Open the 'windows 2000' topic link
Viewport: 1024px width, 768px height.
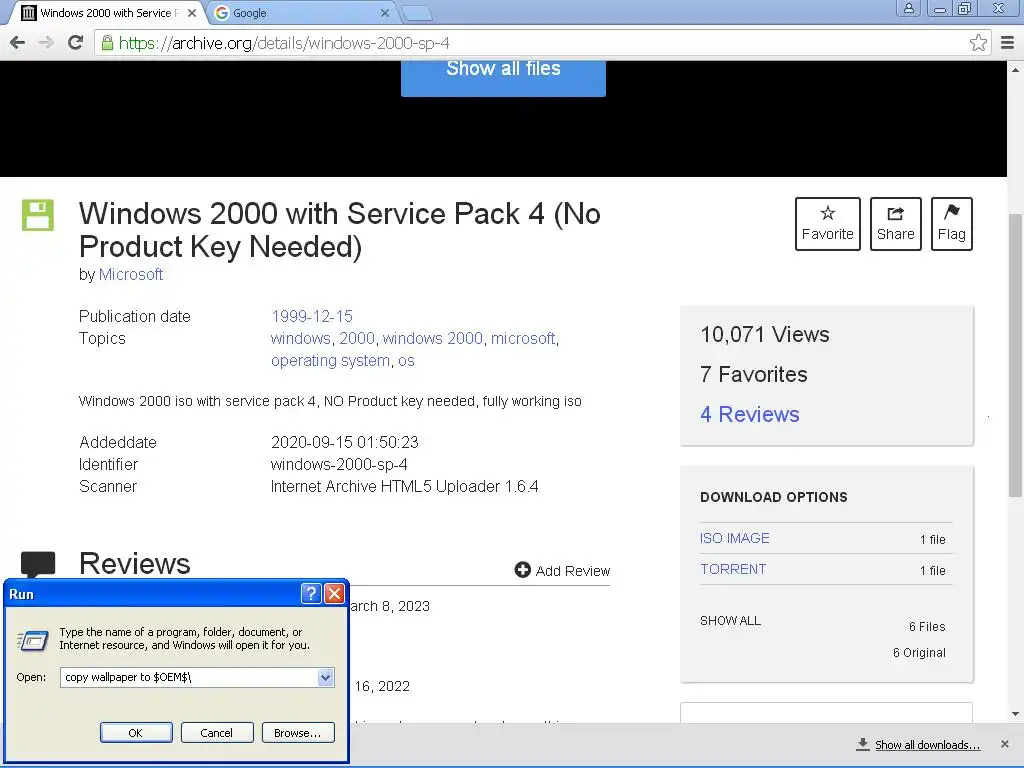point(432,338)
